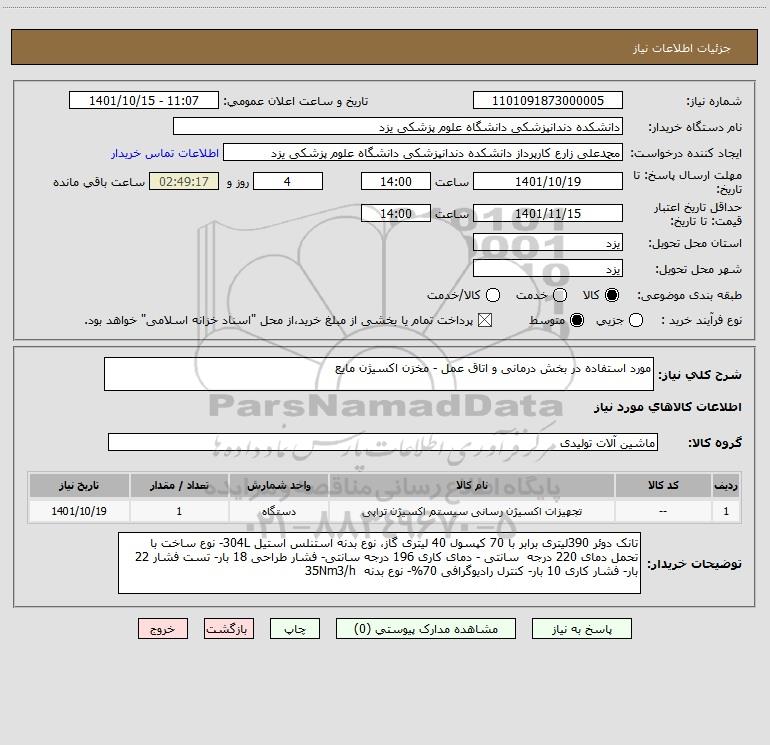The height and width of the screenshot is (745, 770).
Task: Click the ردیف column header
Action: [x=726, y=485]
